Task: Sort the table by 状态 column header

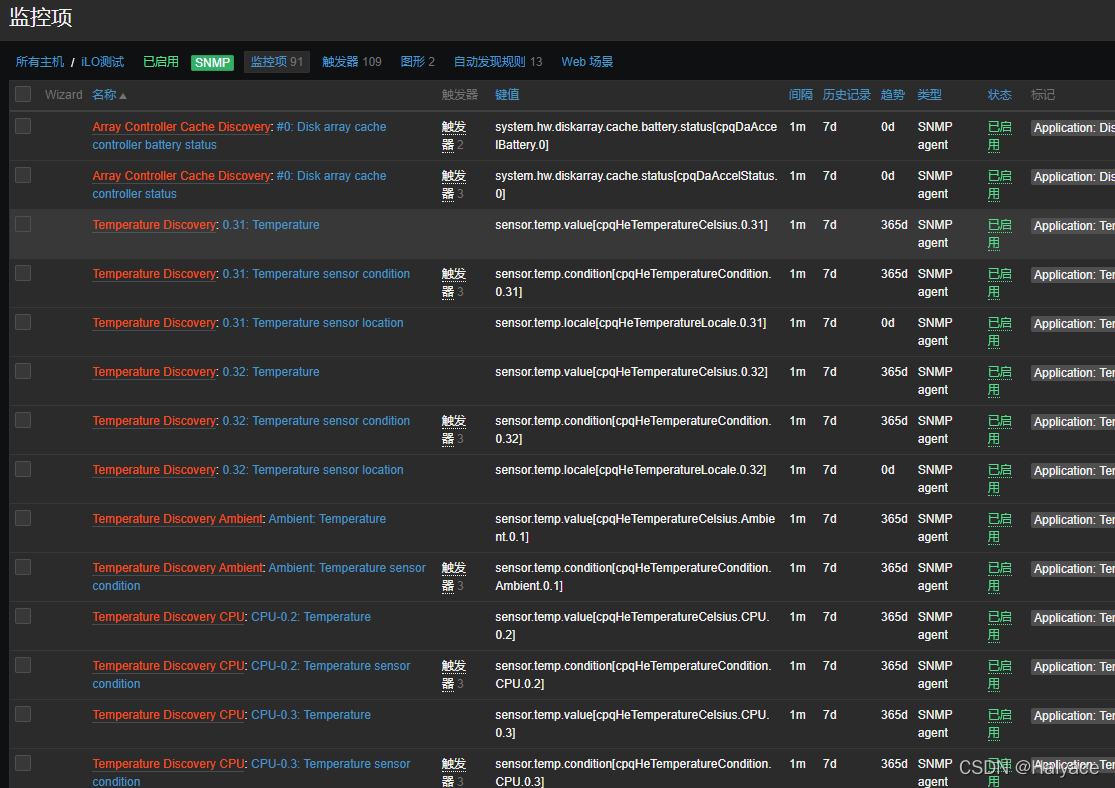Action: [999, 95]
